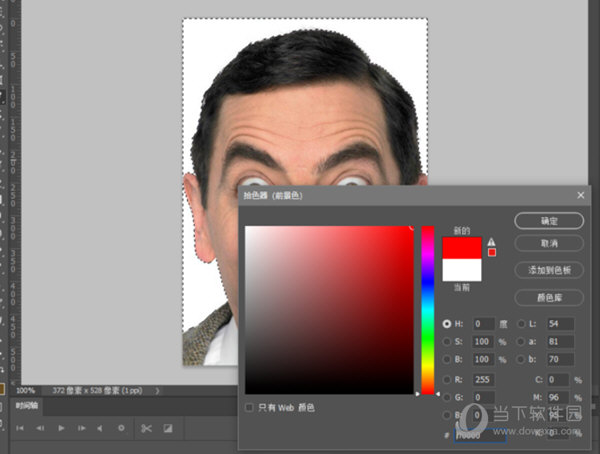Click the hex color input field
This screenshot has height=454, width=600.
coord(481,435)
